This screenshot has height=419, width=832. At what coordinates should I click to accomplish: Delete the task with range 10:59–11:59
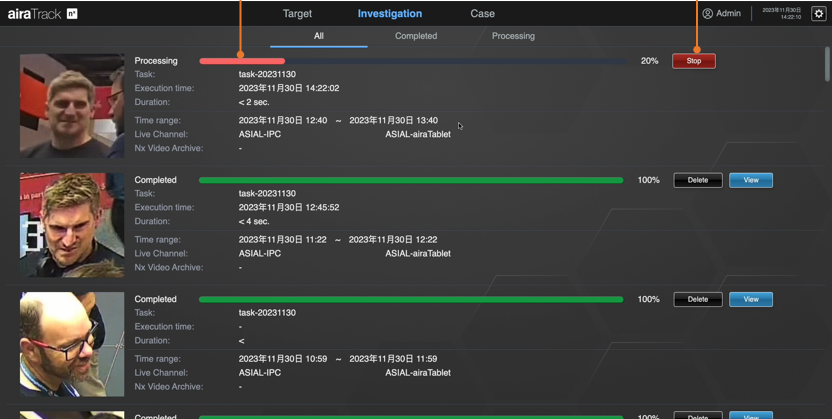[x=698, y=300]
